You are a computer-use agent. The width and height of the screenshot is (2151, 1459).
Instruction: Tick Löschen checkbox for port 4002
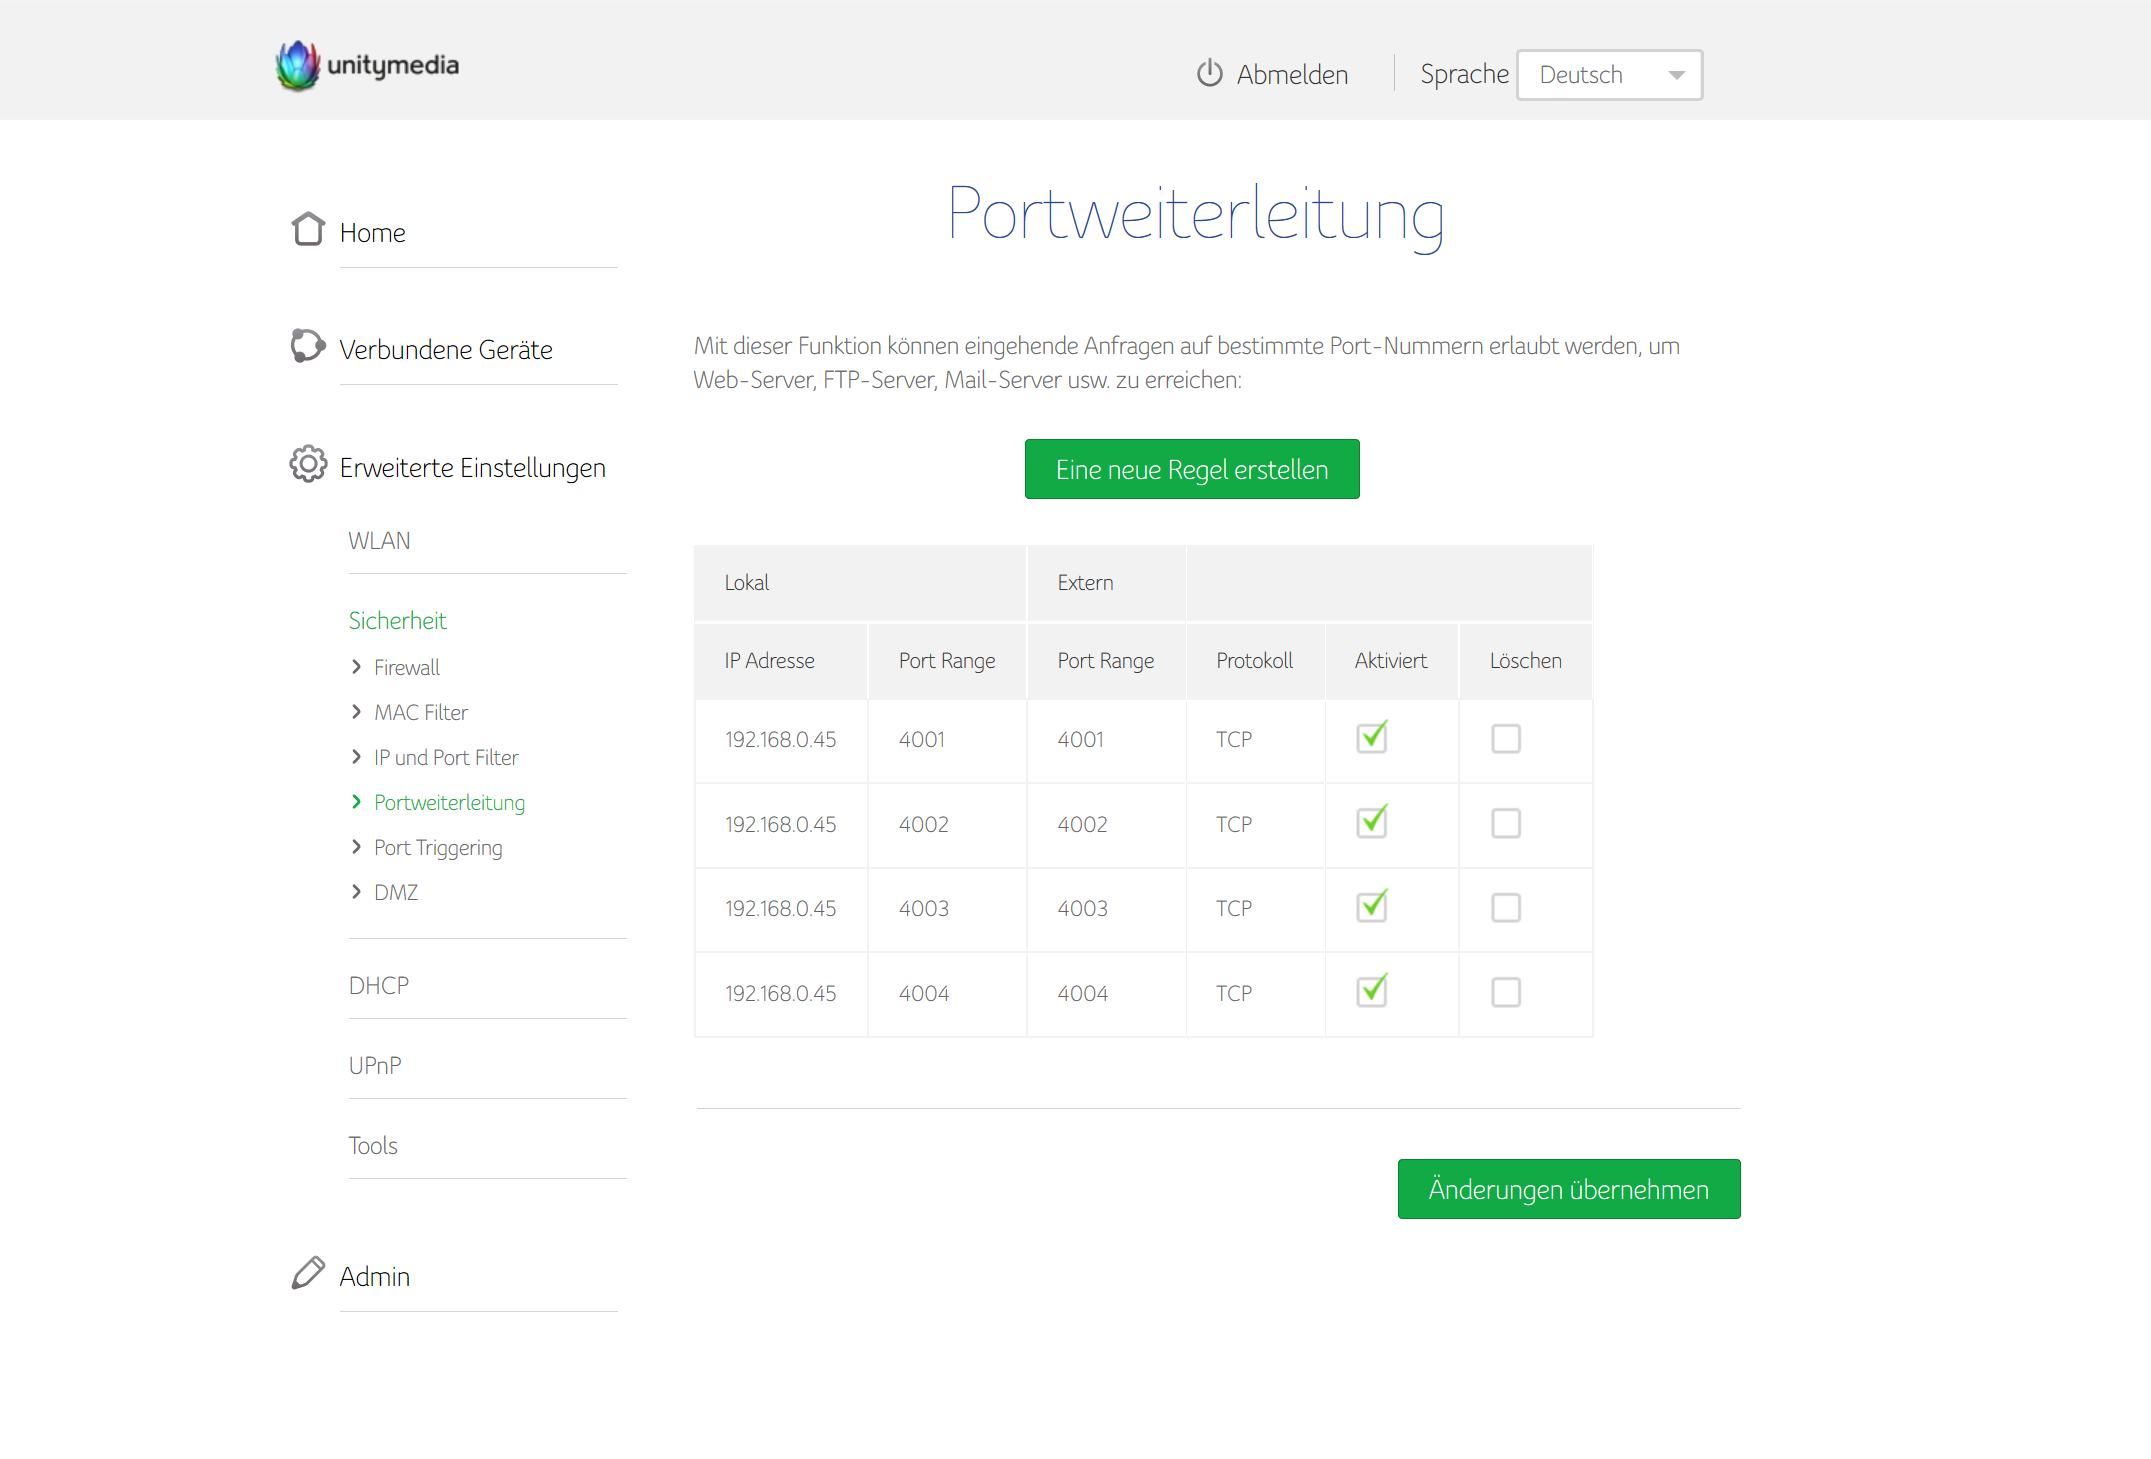(x=1505, y=824)
